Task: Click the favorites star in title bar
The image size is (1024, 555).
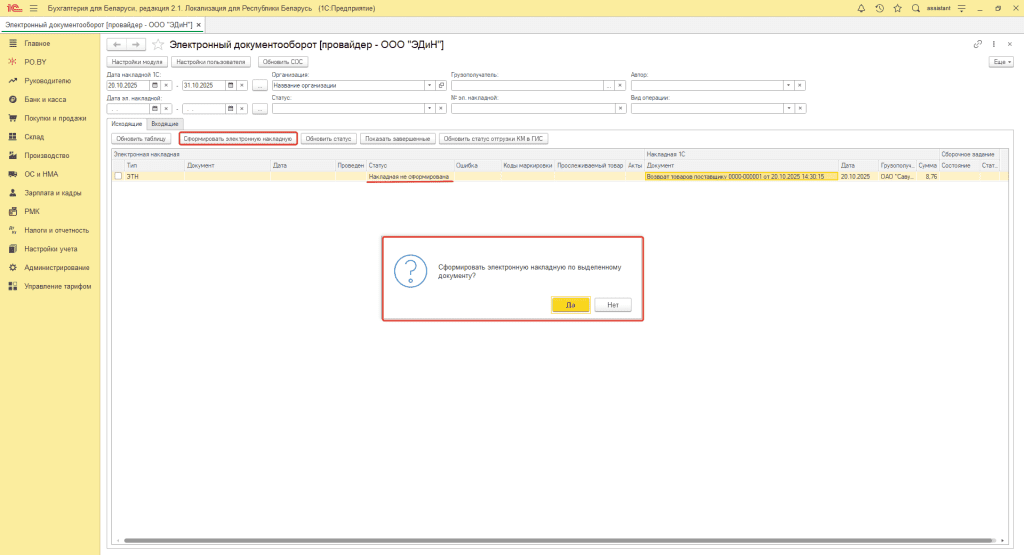Action: (x=897, y=8)
